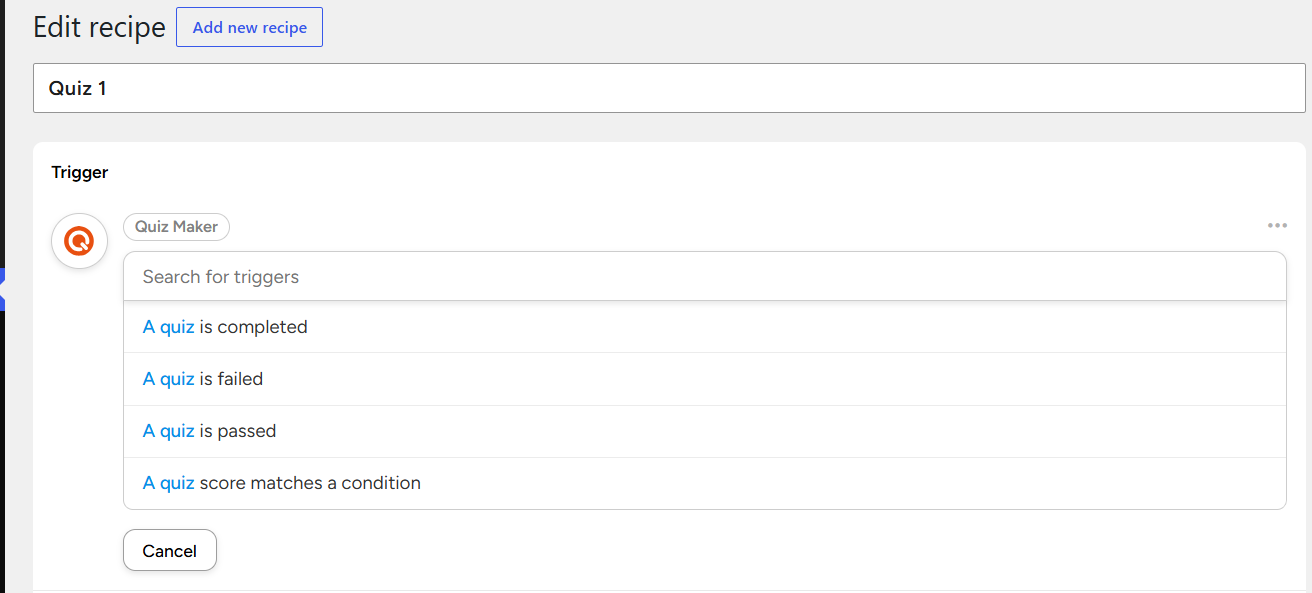1312x593 pixels.
Task: Choose 'A quiz is failed' trigger
Action: [704, 379]
